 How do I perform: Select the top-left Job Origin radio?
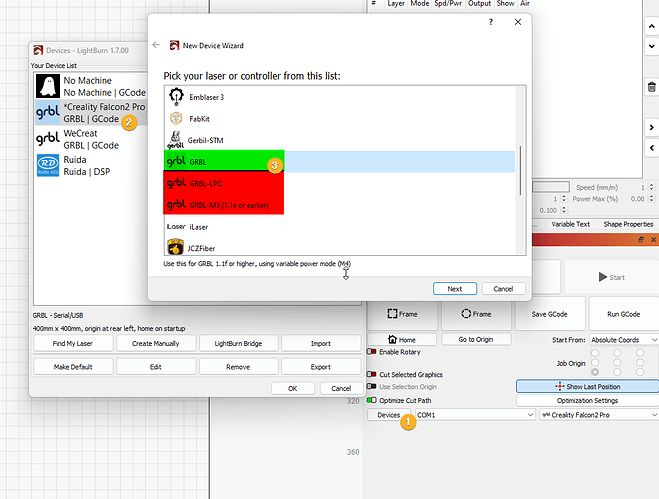point(595,352)
